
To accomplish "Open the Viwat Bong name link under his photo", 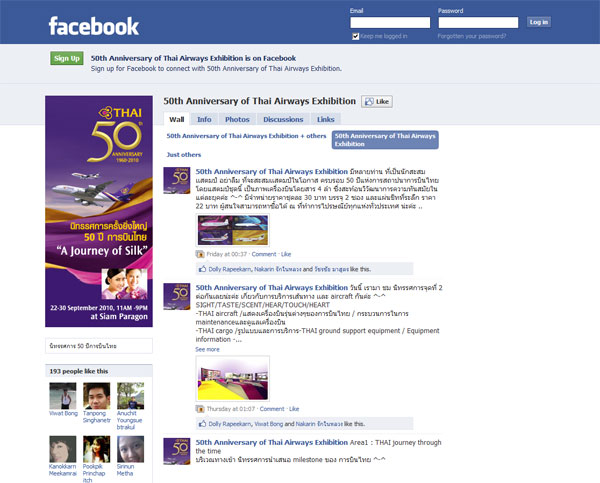I will click(x=64, y=413).
